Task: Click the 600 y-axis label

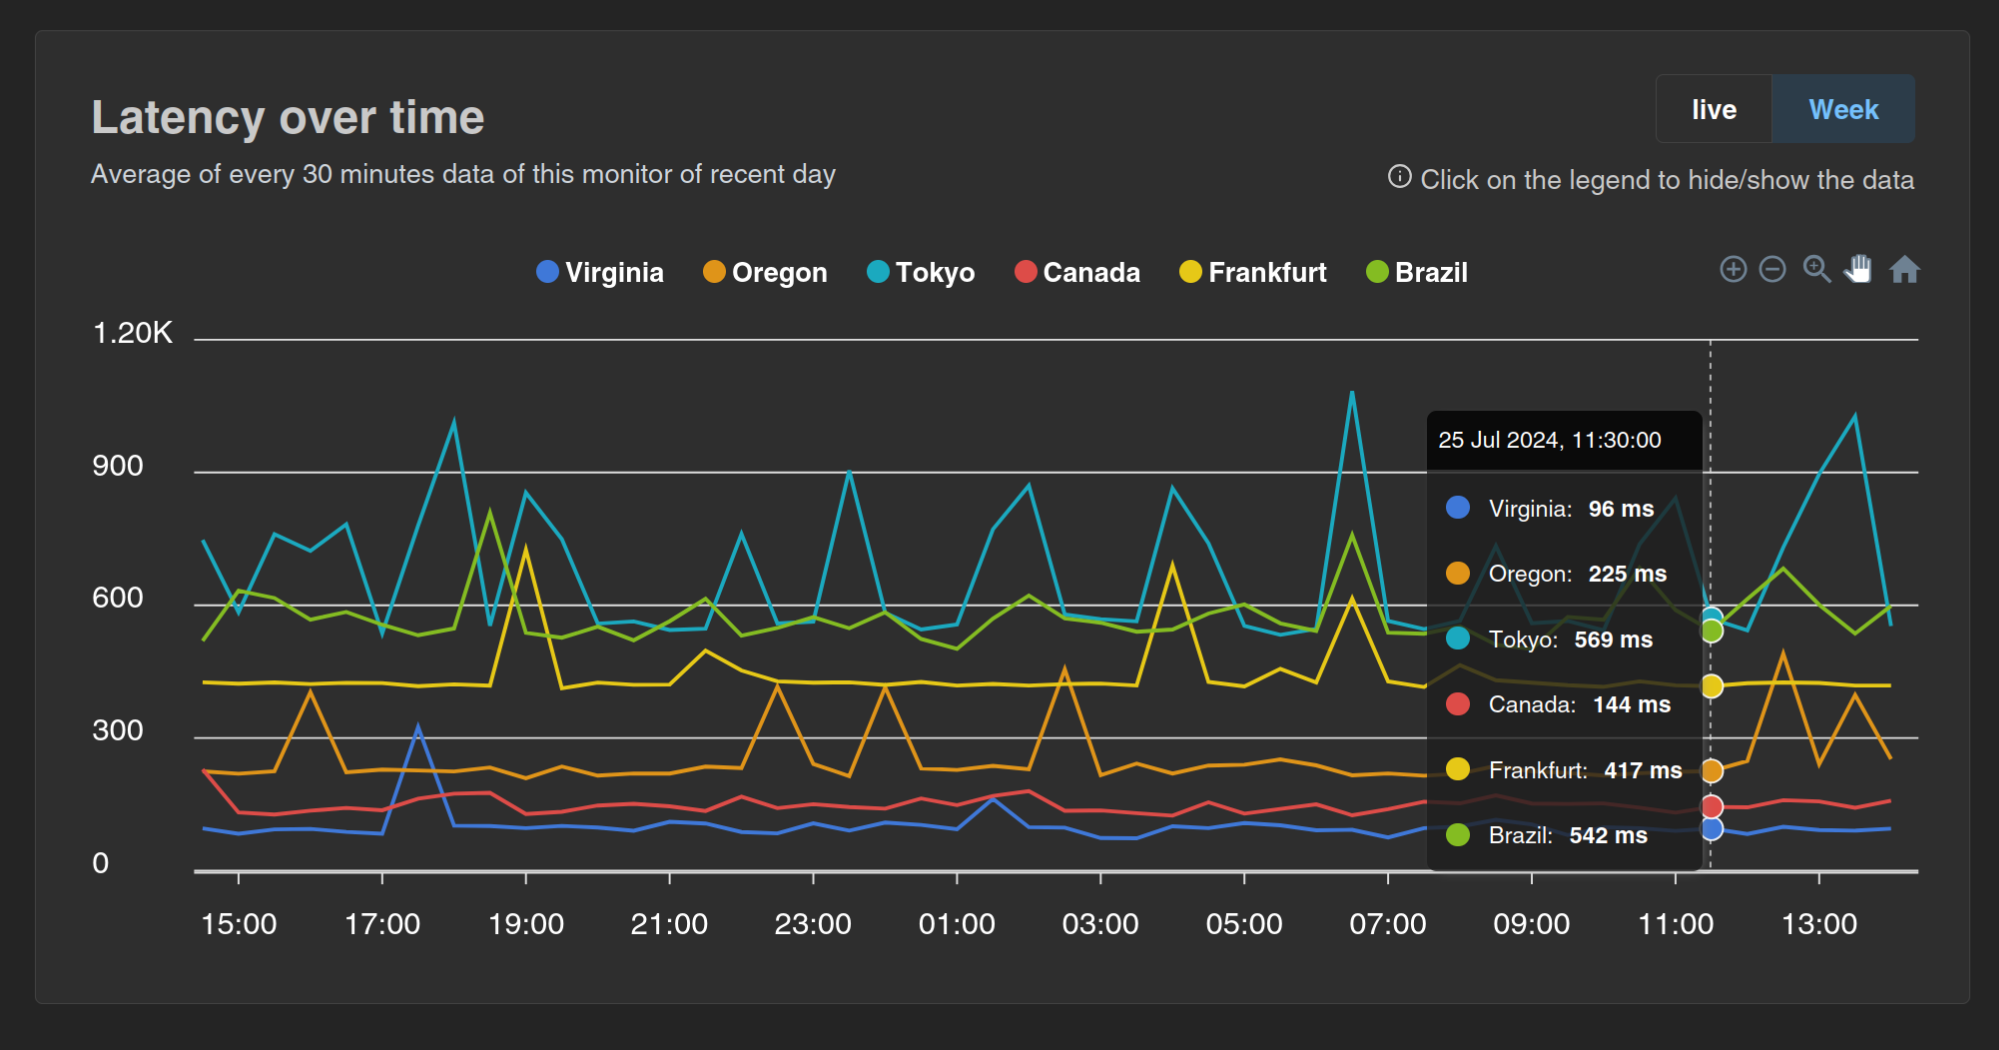Action: [x=118, y=598]
